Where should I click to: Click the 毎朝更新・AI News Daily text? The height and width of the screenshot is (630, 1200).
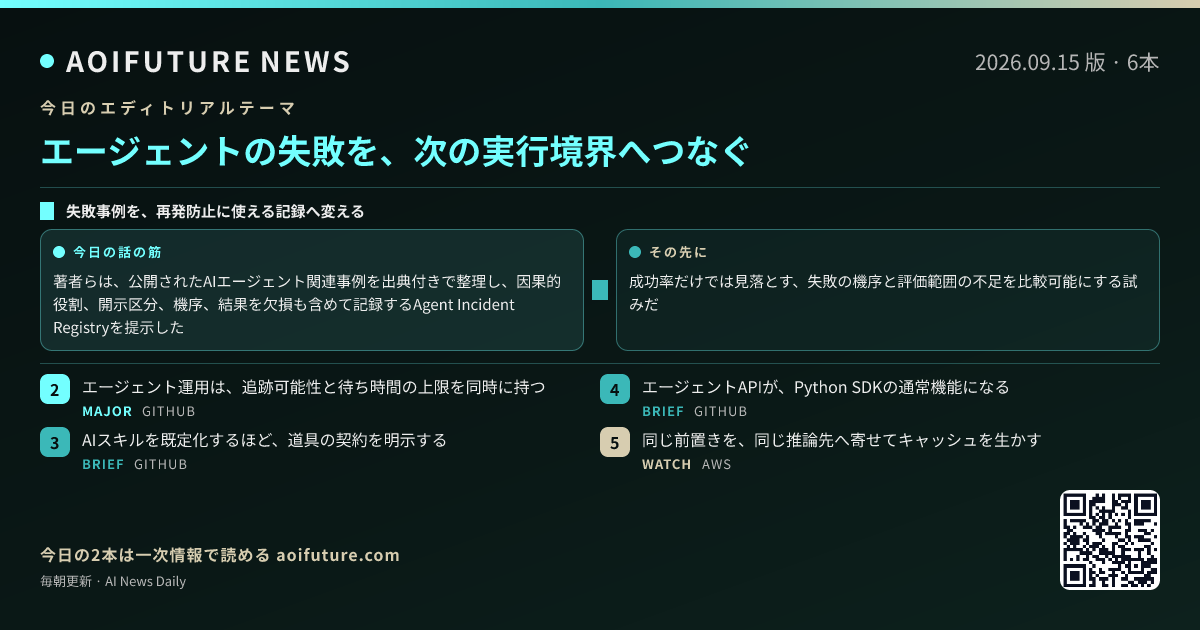tap(113, 581)
